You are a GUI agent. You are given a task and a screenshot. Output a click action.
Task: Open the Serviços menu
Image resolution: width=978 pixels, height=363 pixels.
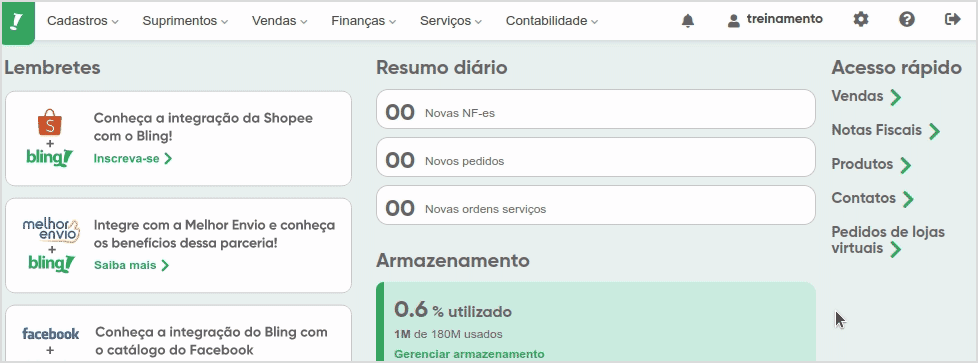pos(451,21)
